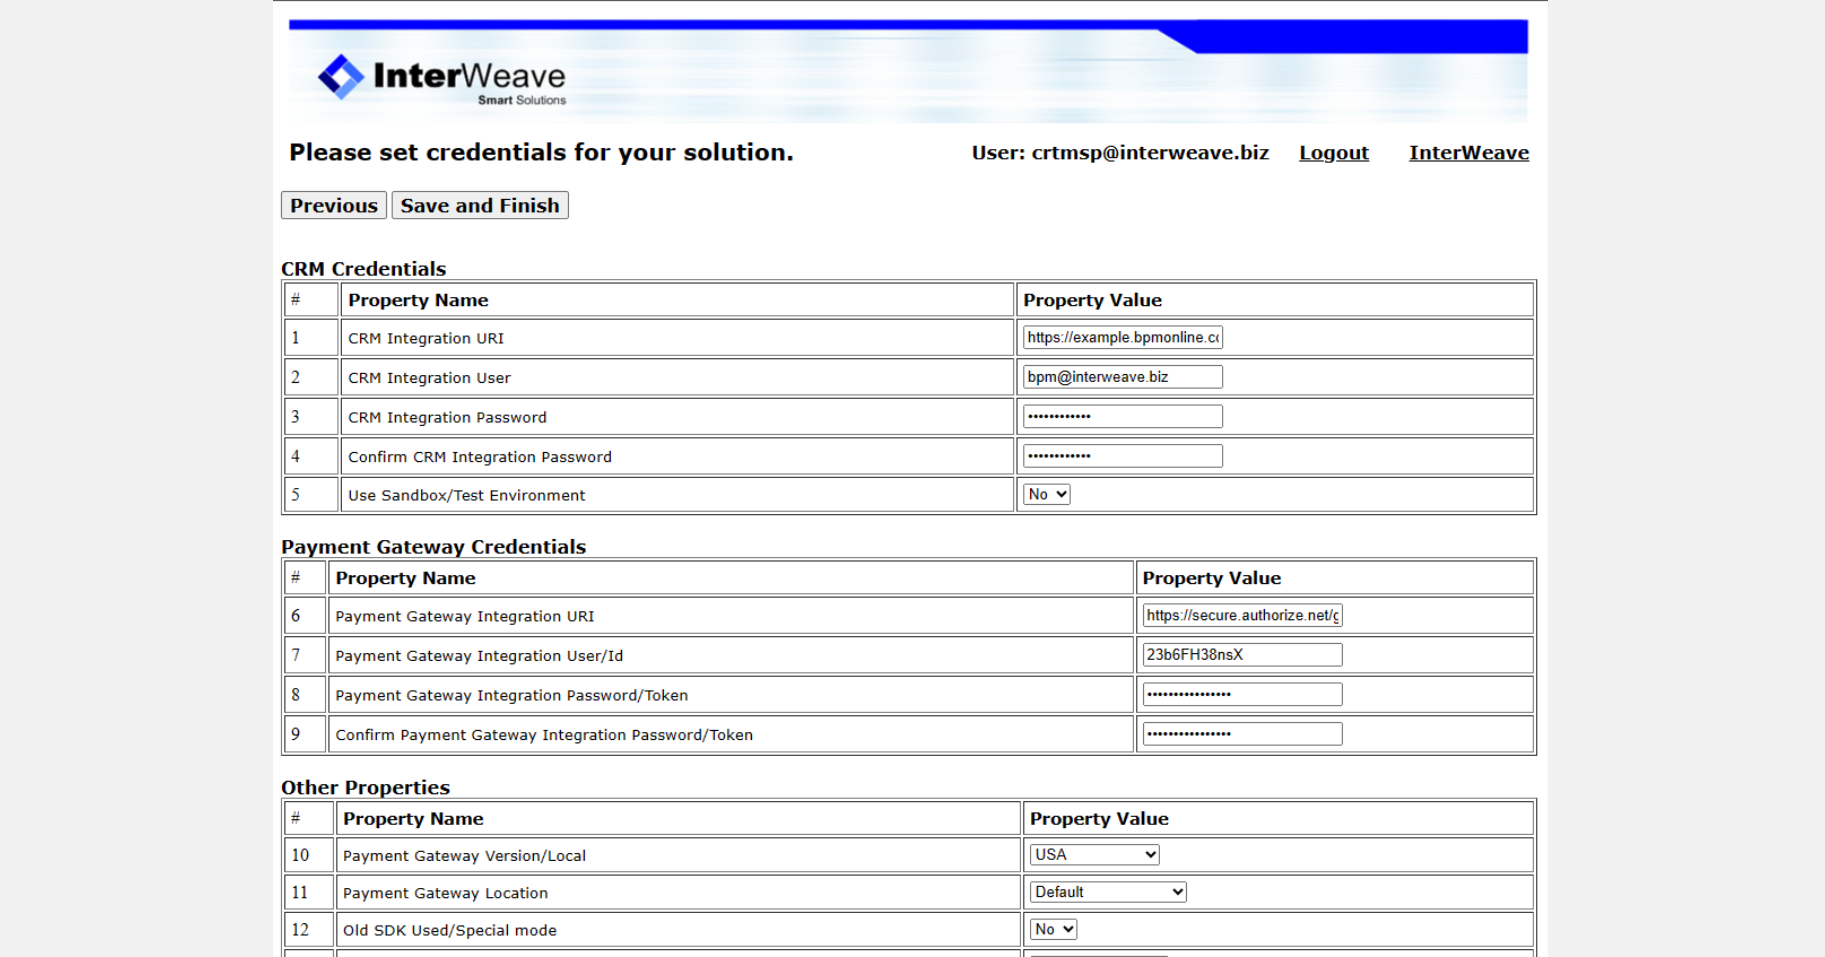The height and width of the screenshot is (957, 1825).
Task: Click the Previous button
Action: point(334,205)
